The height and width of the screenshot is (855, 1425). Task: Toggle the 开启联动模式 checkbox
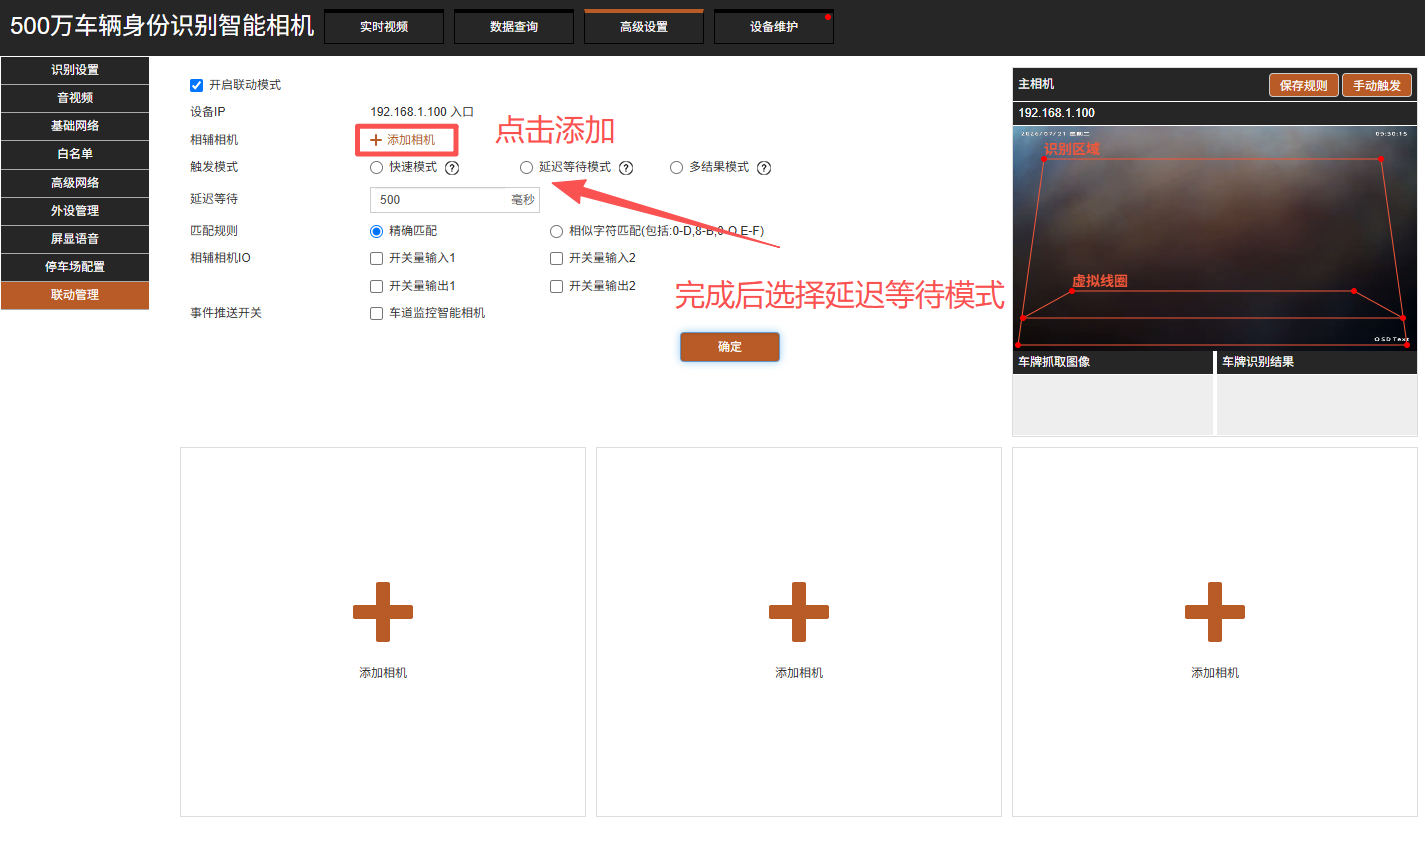click(196, 85)
